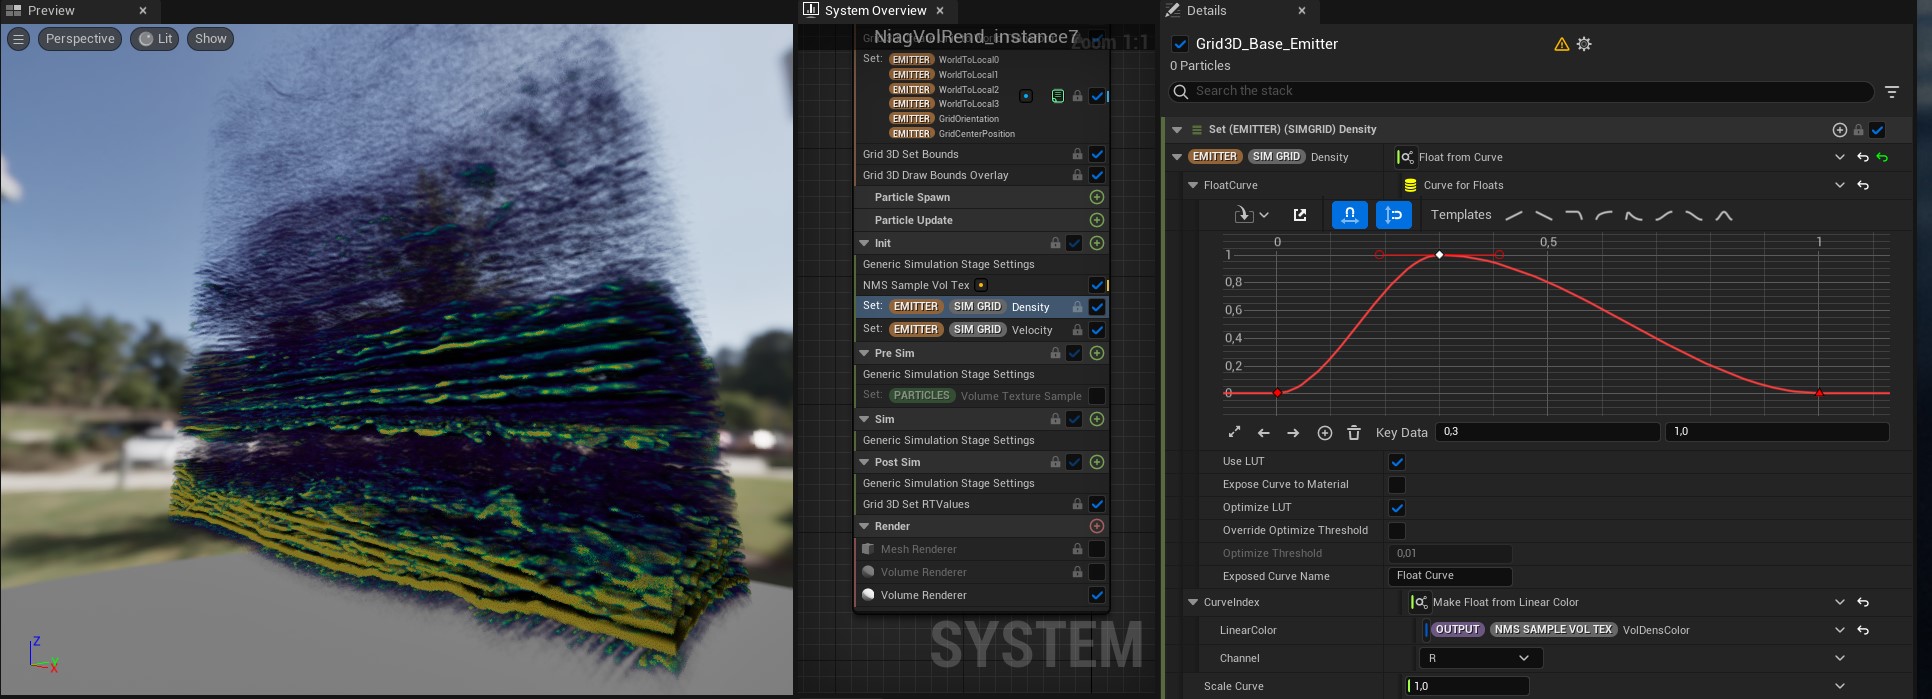
Task: Toggle the Optimize LUT checkbox
Action: click(1397, 508)
